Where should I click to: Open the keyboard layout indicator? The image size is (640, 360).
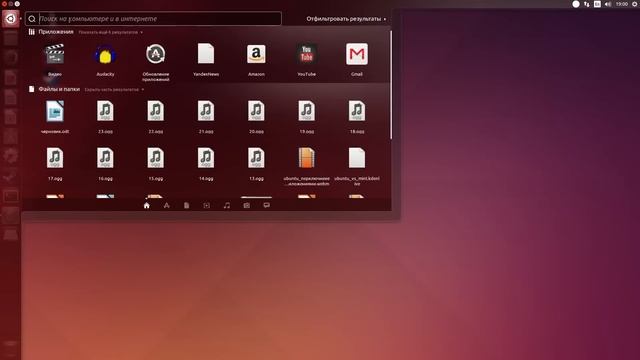(x=597, y=4)
